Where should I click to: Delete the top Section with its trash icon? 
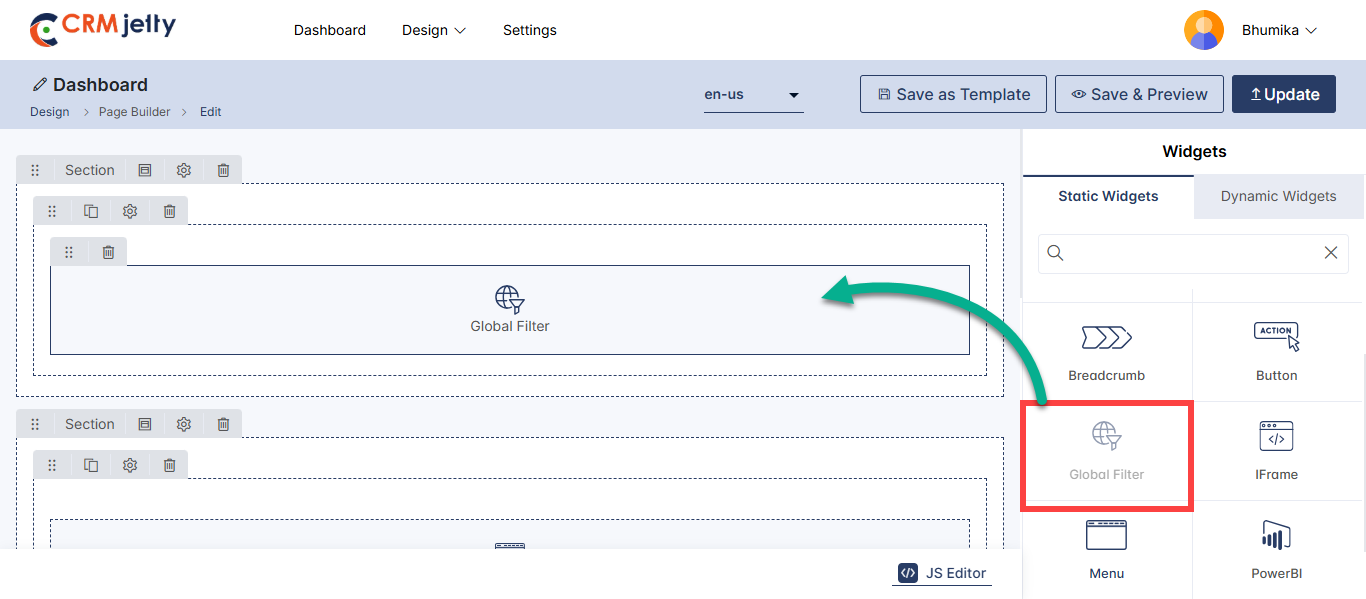[x=223, y=170]
